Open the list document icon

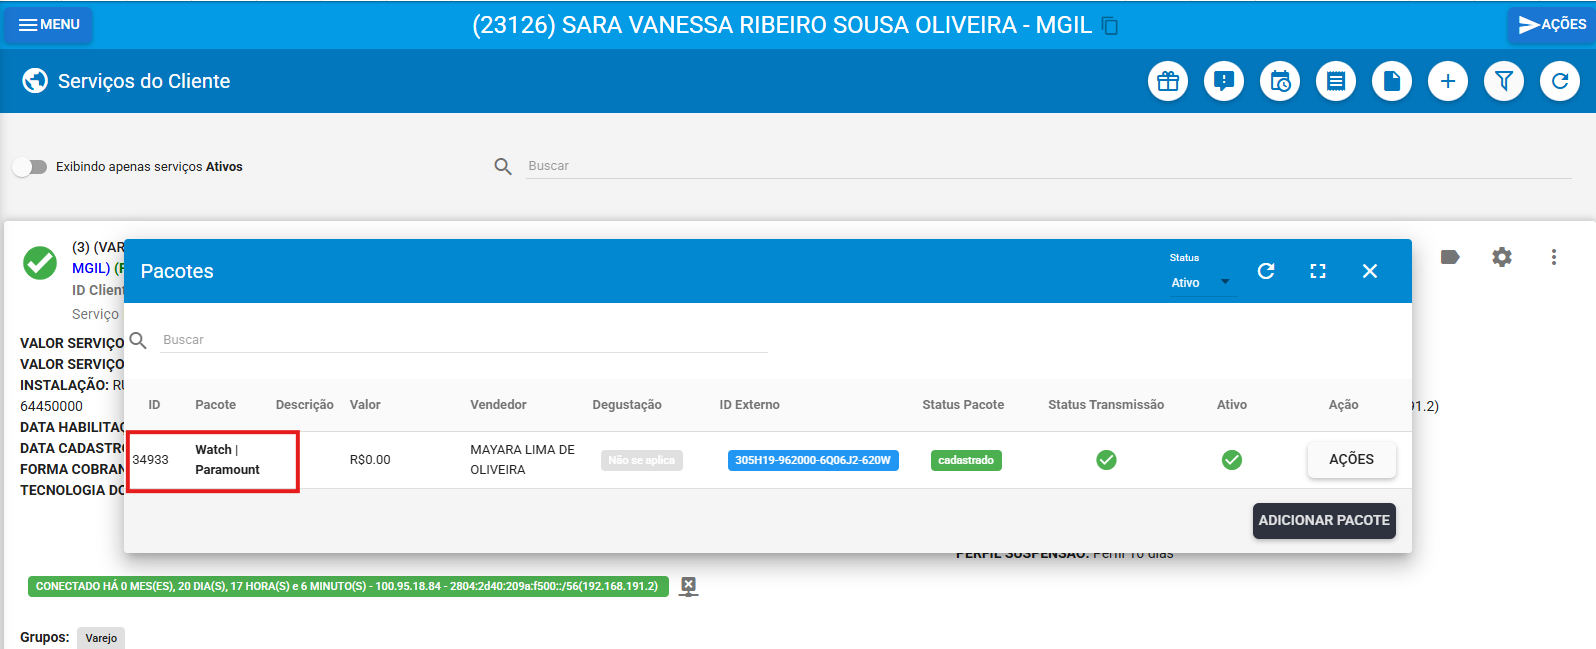click(x=1336, y=81)
